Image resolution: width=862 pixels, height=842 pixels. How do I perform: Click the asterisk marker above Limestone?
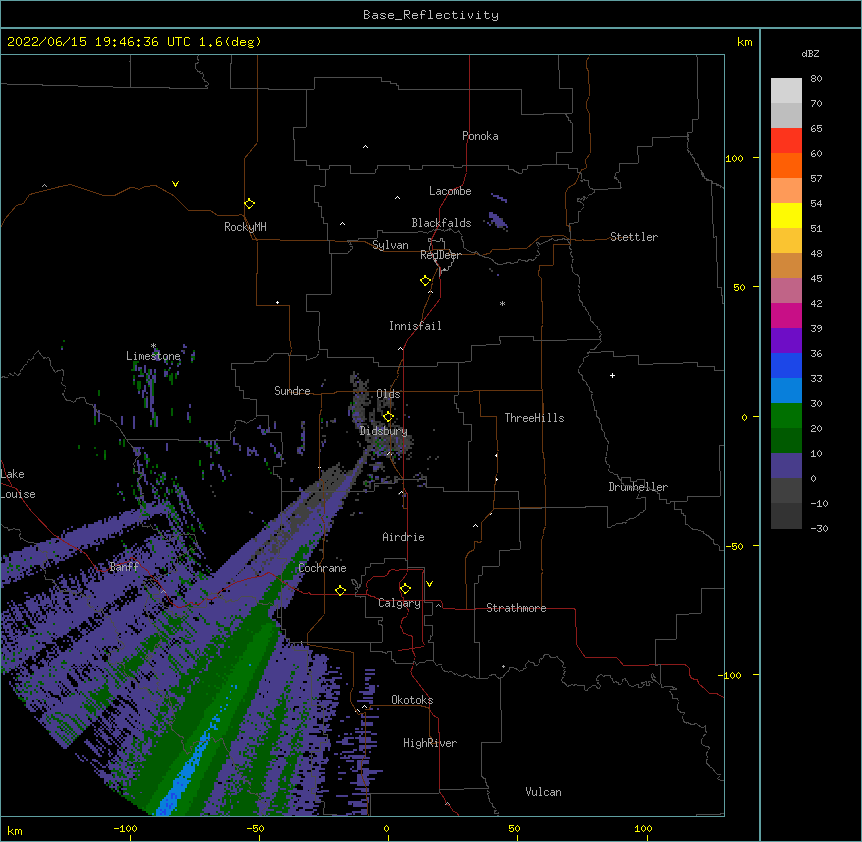pyautogui.click(x=153, y=346)
